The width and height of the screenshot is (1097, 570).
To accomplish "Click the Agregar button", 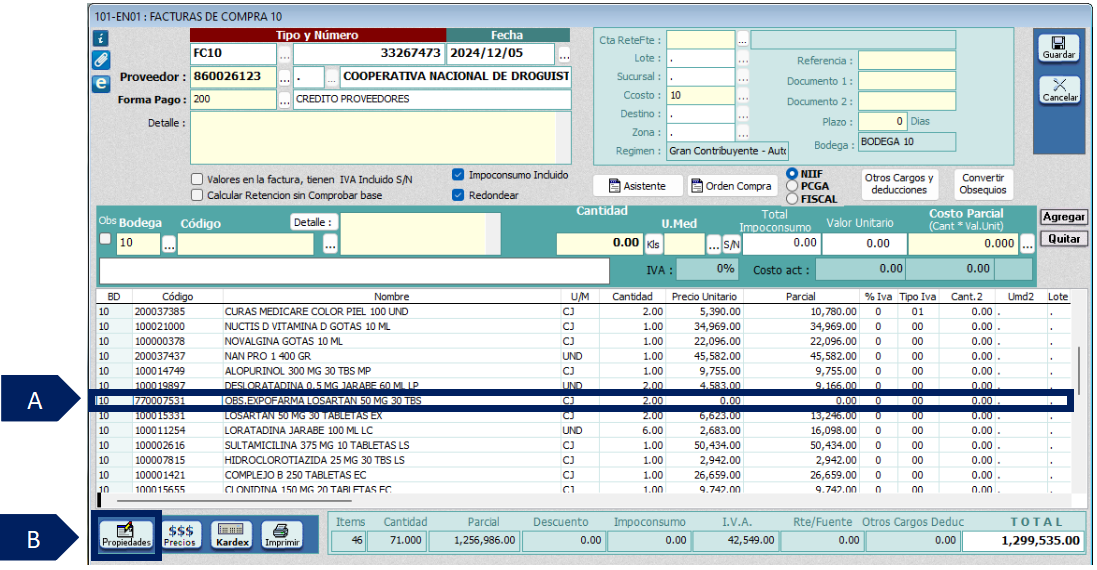I will pos(1063,217).
